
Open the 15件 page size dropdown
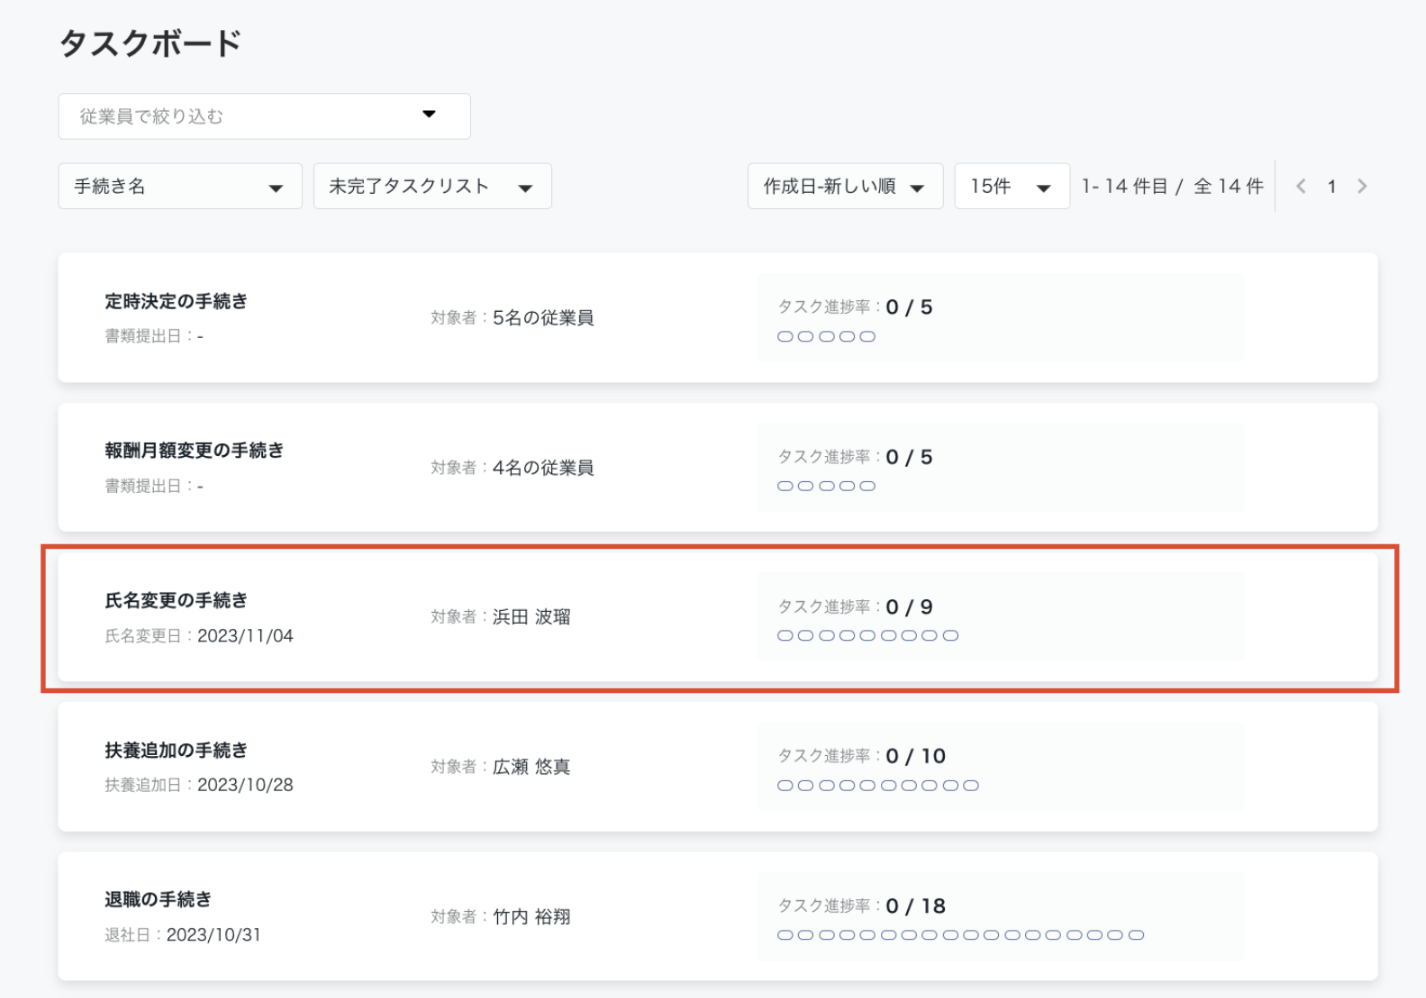pyautogui.click(x=1012, y=186)
